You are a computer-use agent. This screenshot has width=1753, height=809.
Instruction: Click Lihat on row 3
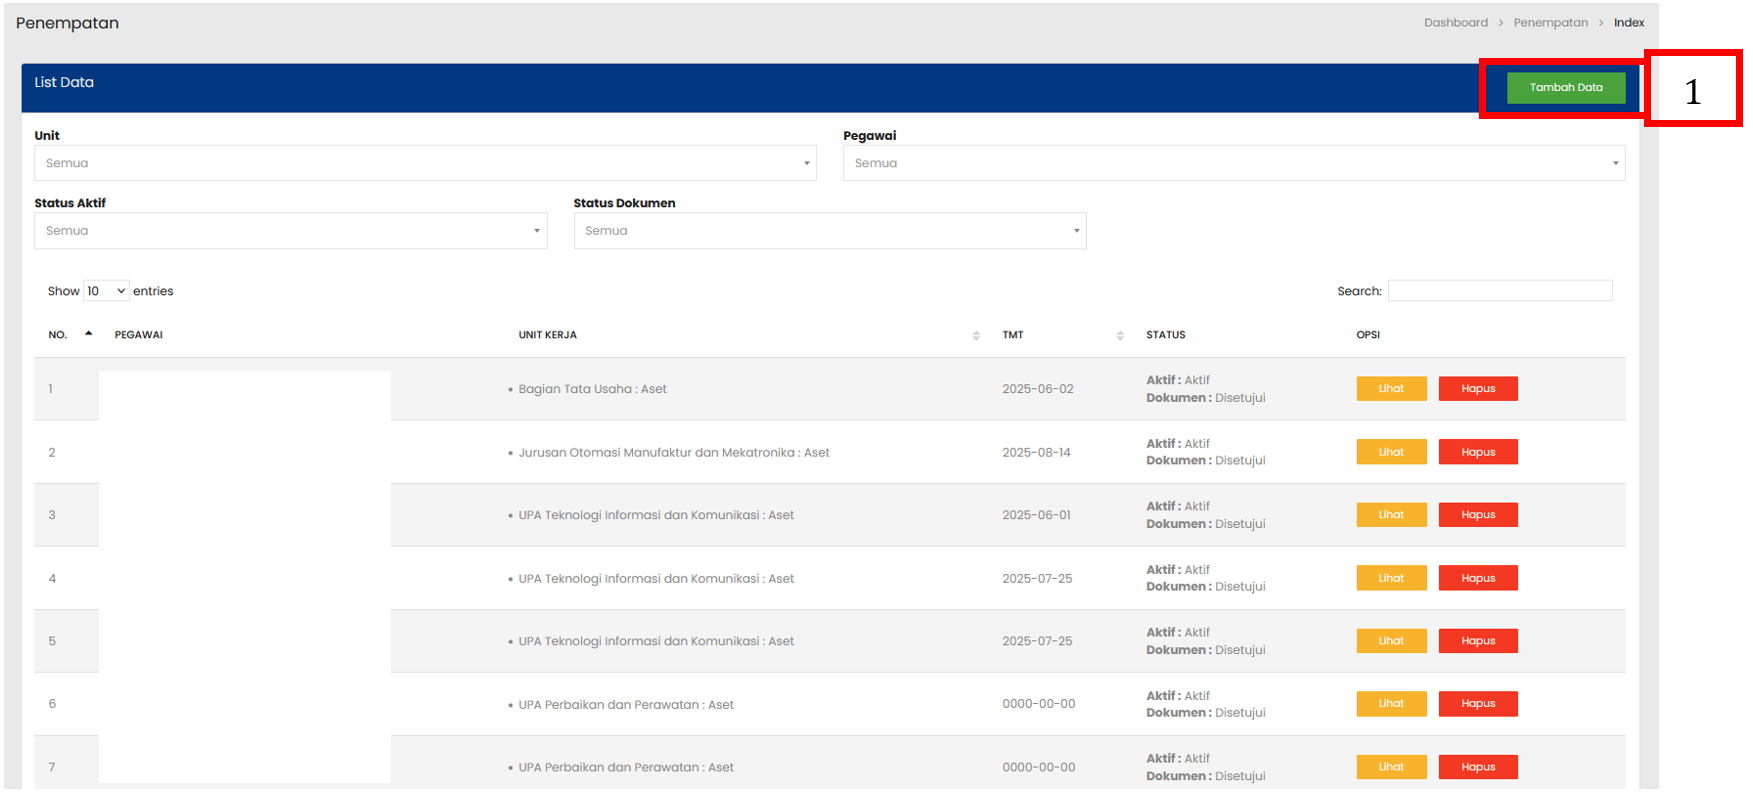pos(1391,515)
